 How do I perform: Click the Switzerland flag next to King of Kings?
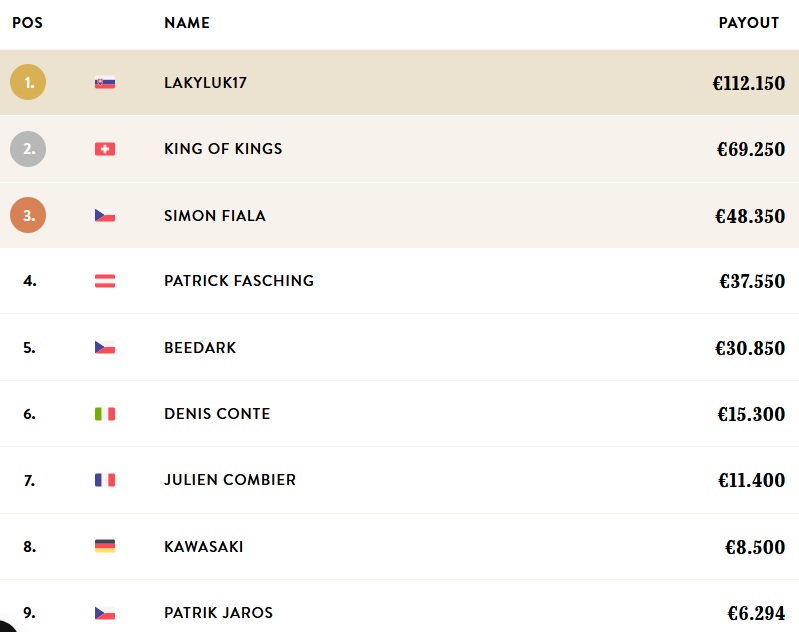(x=105, y=149)
